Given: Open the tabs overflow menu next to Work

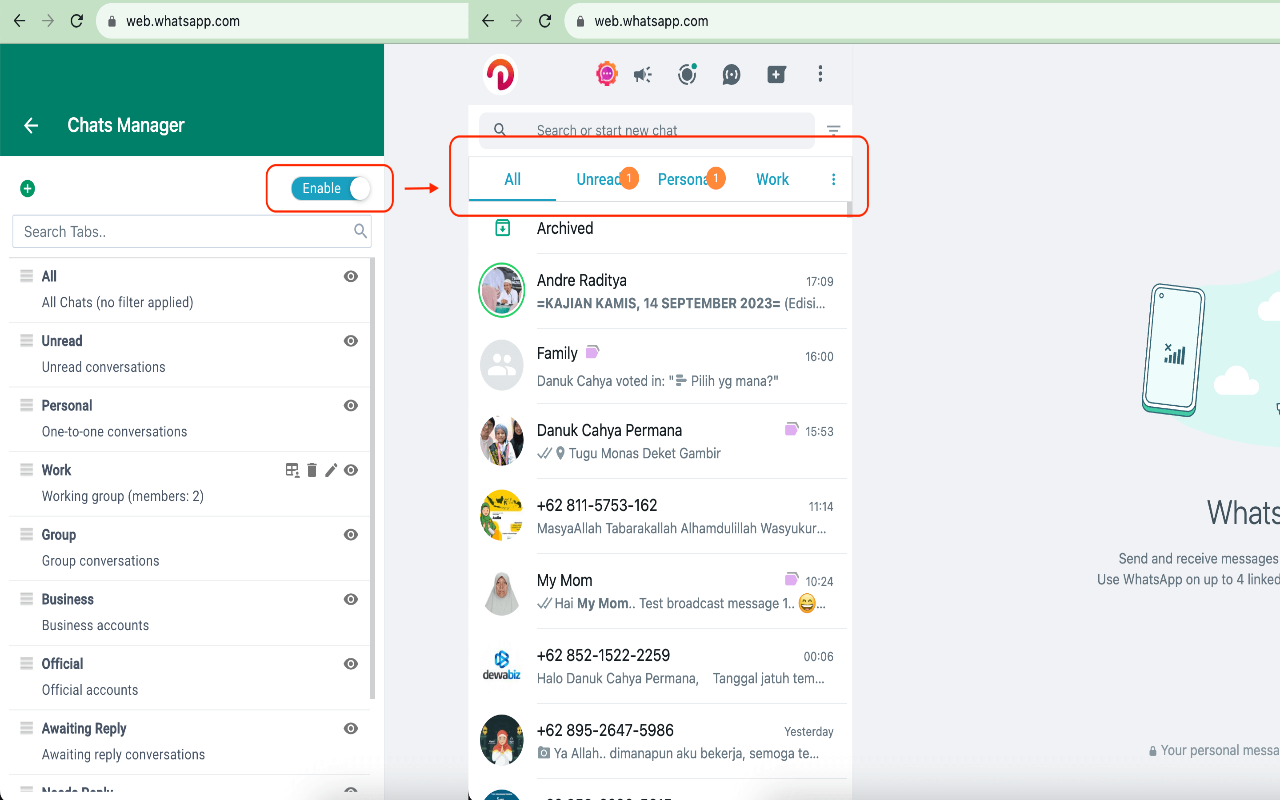Looking at the screenshot, I should pyautogui.click(x=833, y=179).
